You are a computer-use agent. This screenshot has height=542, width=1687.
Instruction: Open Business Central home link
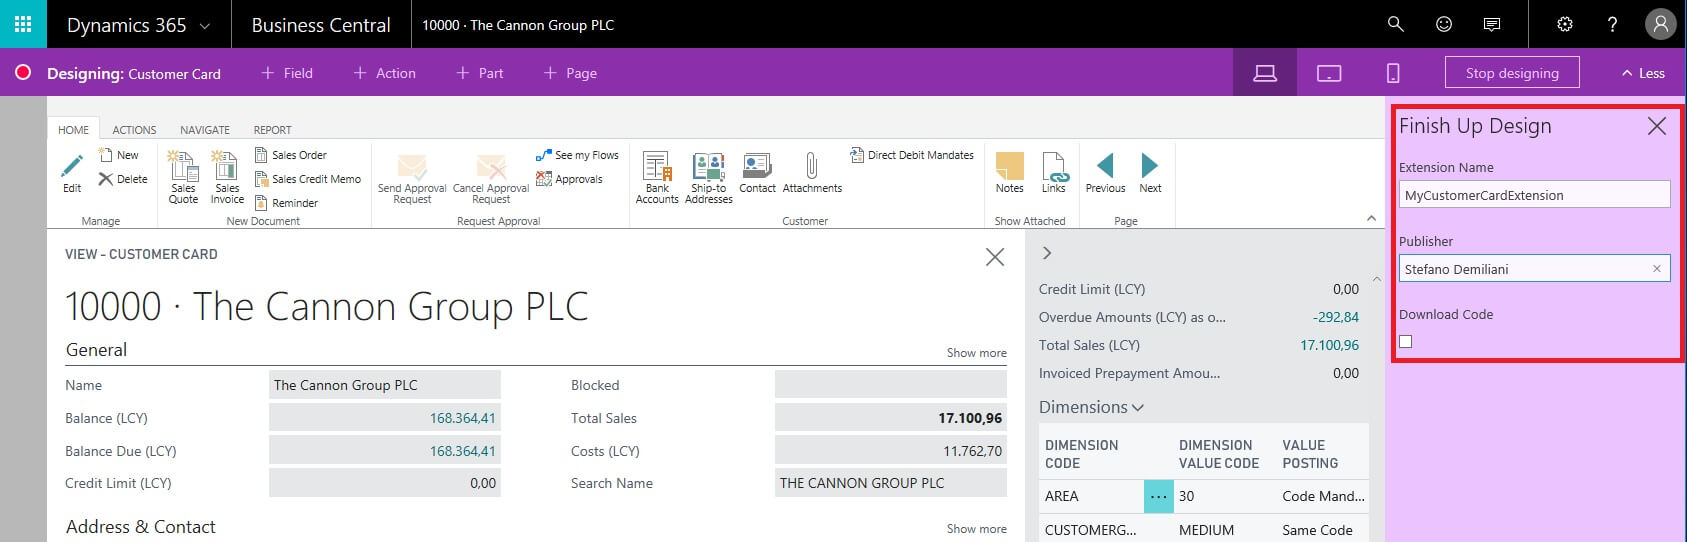tap(321, 25)
